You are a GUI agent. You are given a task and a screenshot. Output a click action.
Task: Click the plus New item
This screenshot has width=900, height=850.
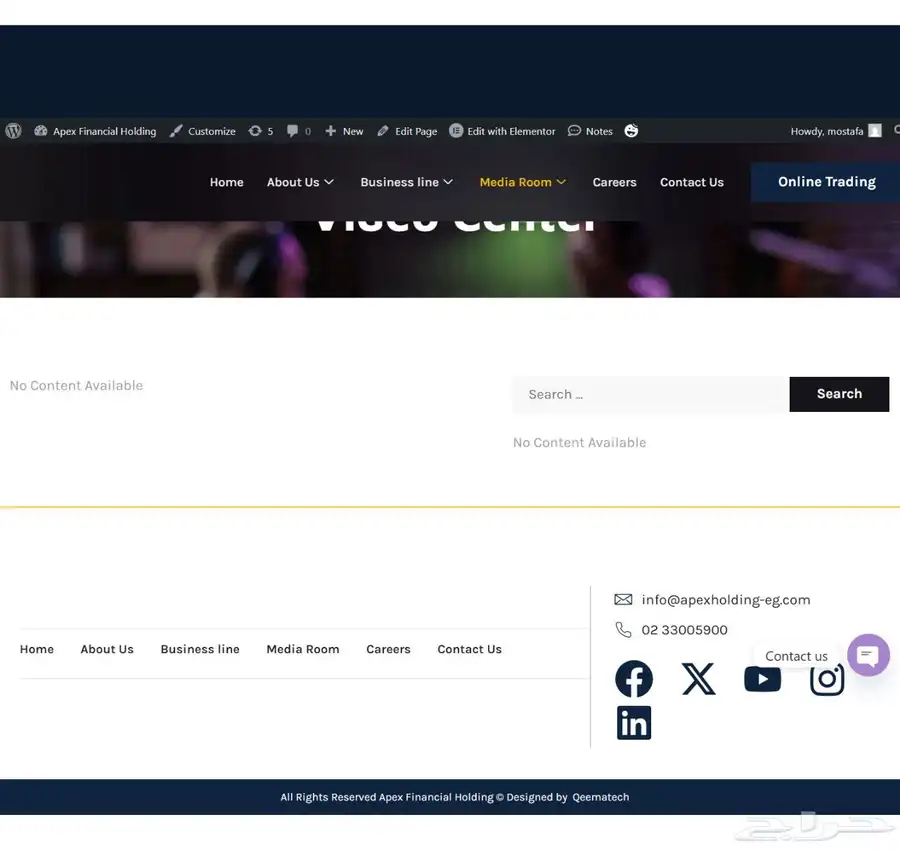344,131
